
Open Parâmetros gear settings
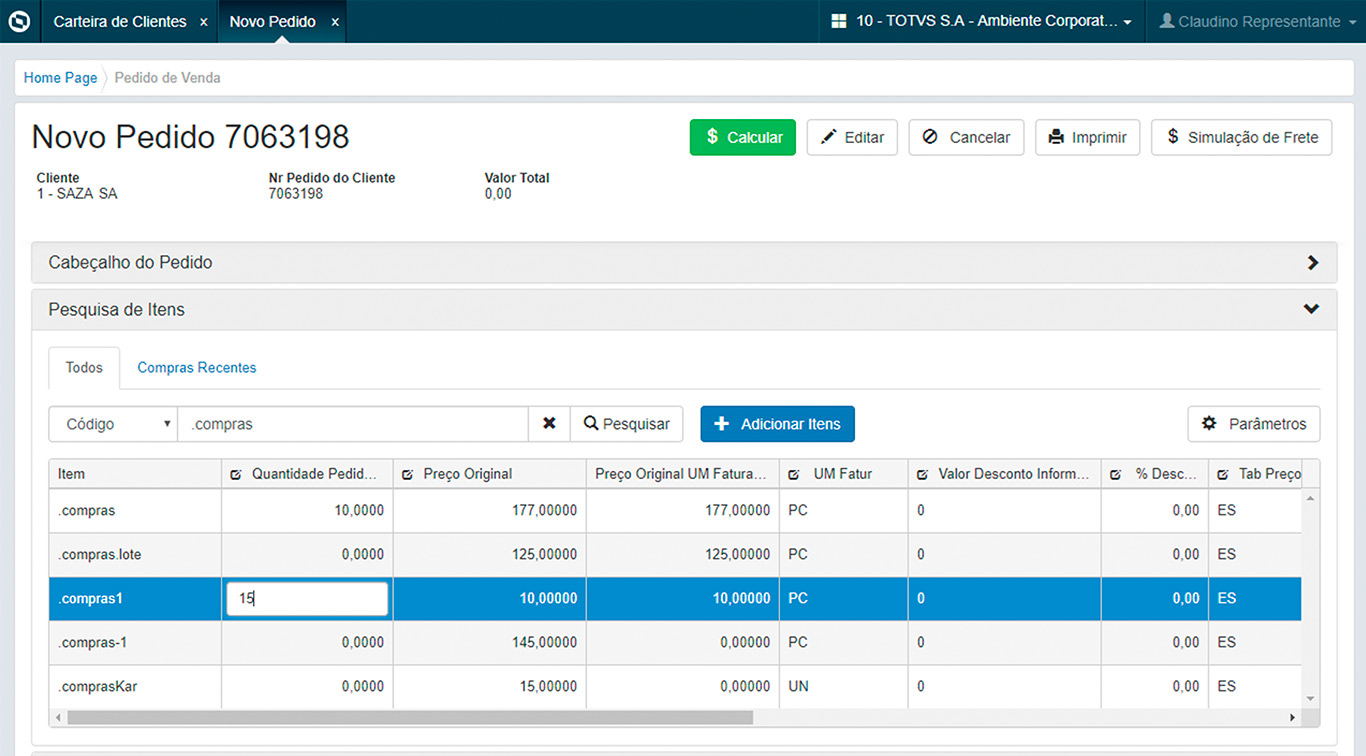tap(1253, 424)
